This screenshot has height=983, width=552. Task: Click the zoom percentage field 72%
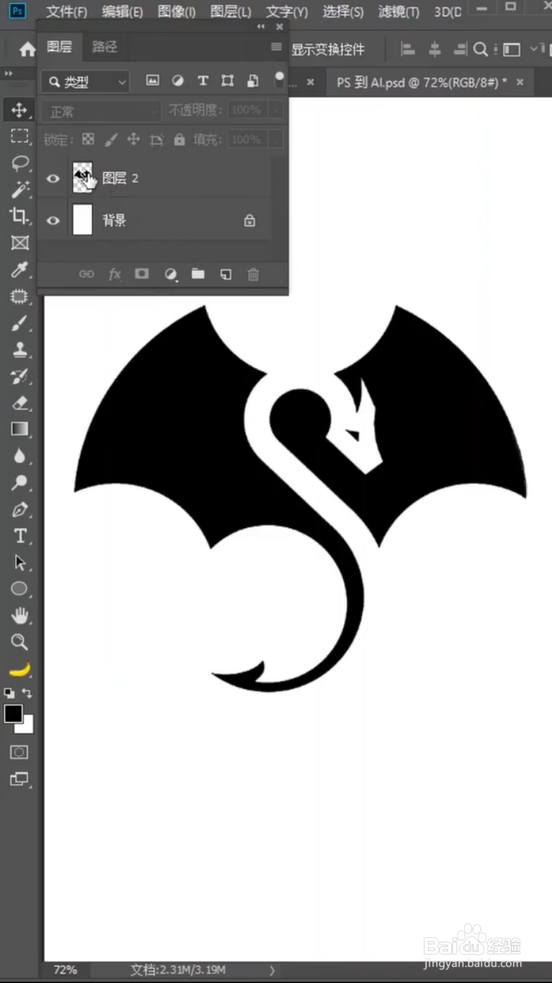coord(65,970)
